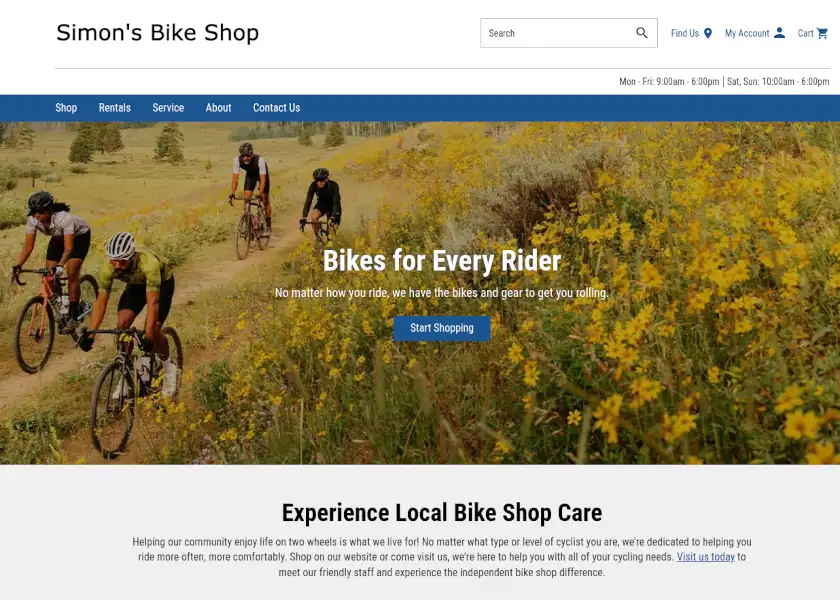840x600 pixels.
Task: Click the magnifying glass search icon
Action: click(641, 33)
